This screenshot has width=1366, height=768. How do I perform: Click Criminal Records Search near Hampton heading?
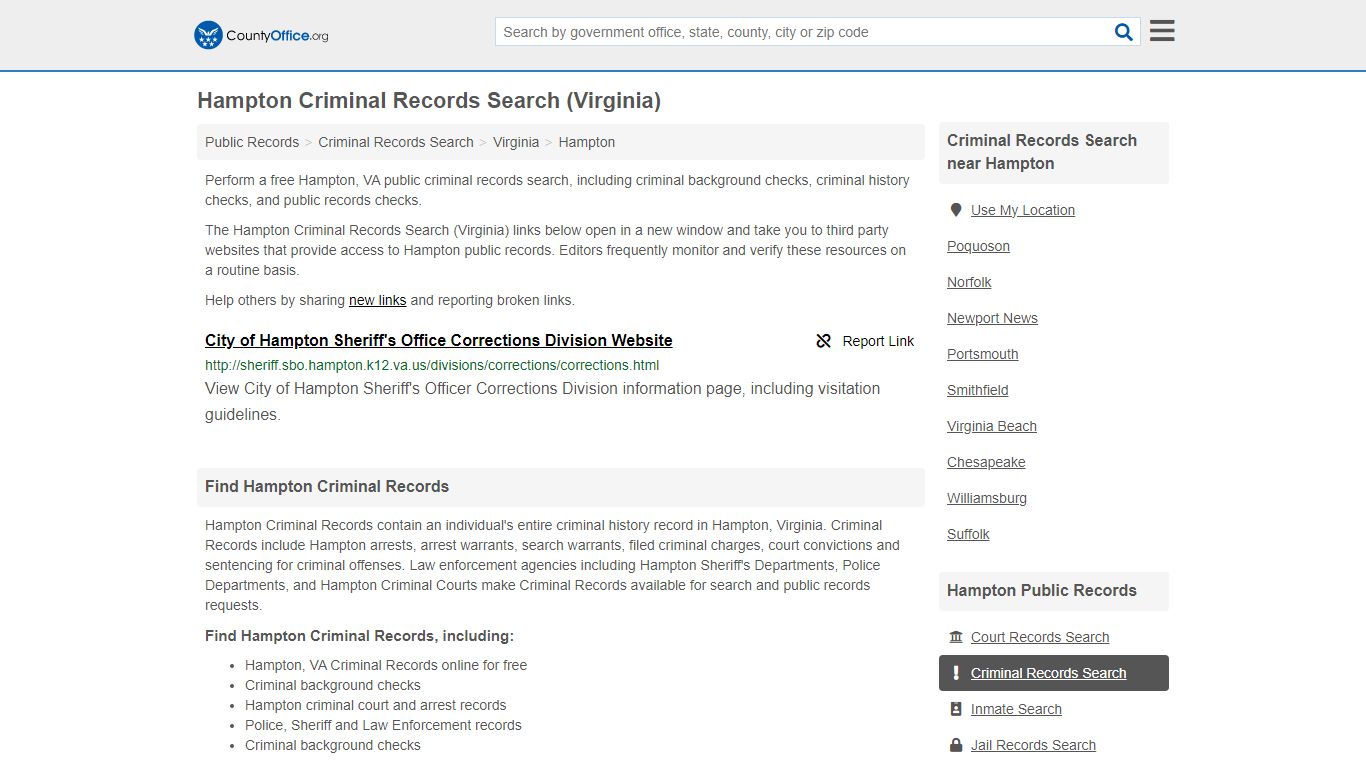[x=1042, y=152]
